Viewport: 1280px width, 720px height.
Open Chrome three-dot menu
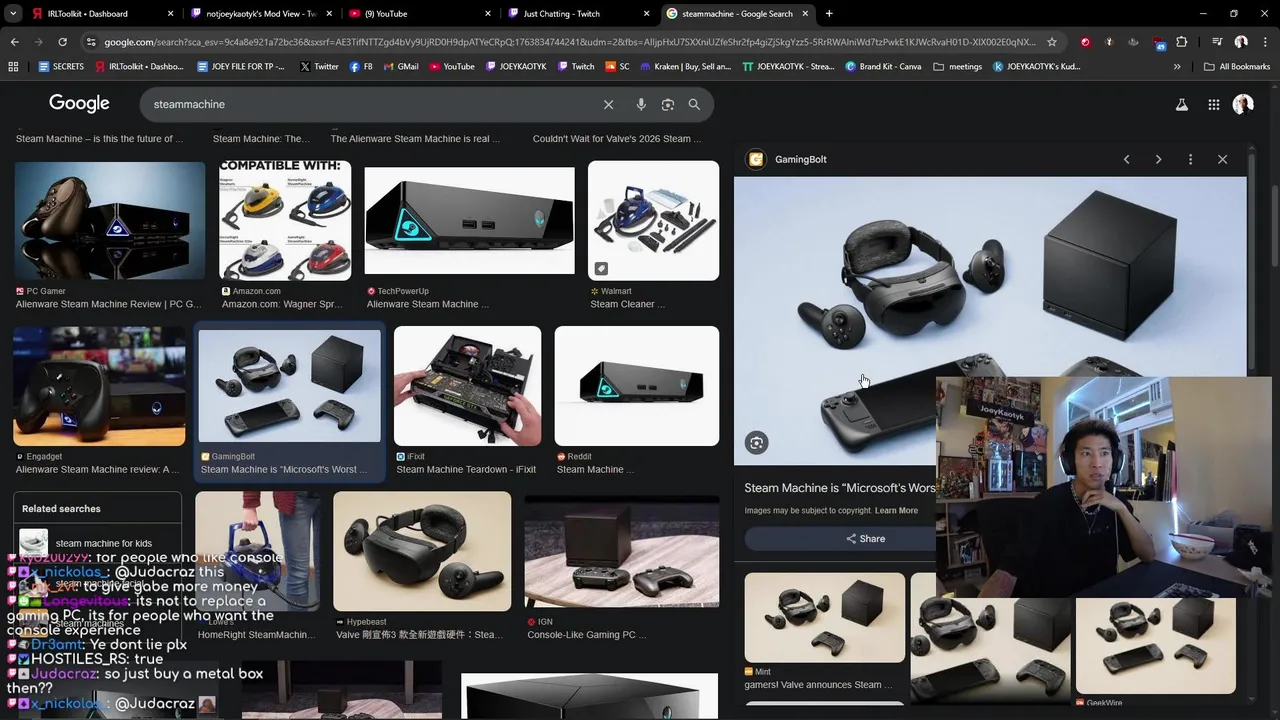click(1264, 42)
